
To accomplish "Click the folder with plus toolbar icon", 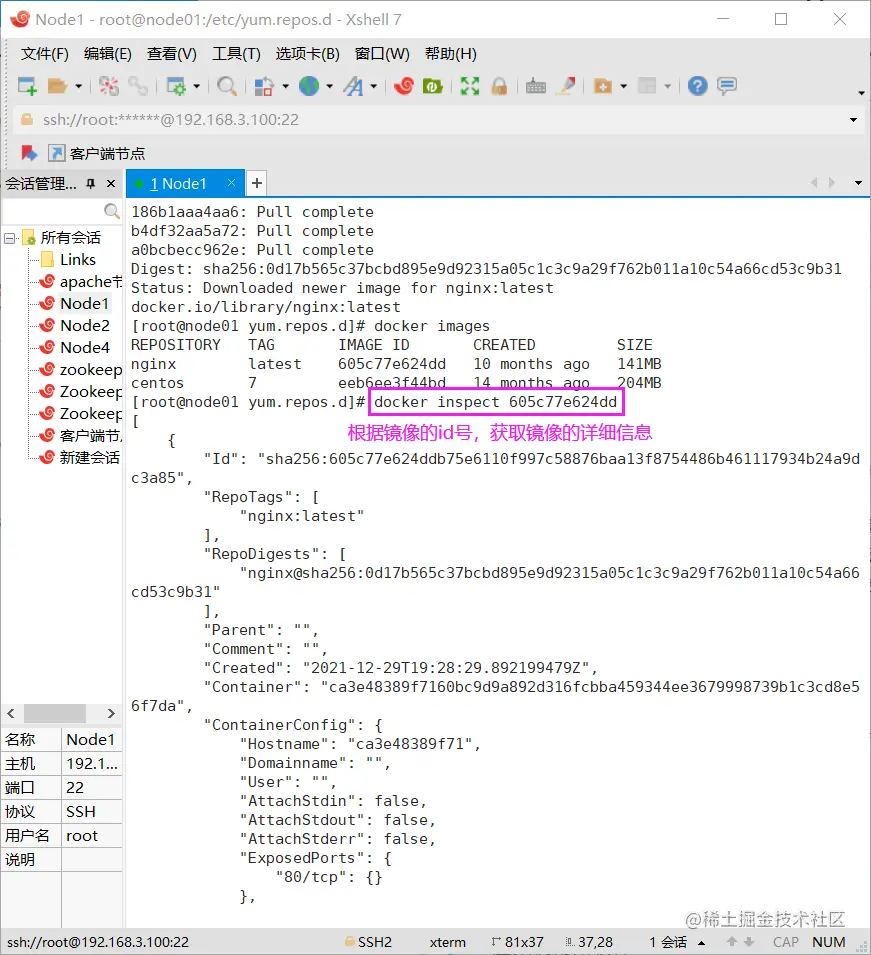I will point(603,86).
